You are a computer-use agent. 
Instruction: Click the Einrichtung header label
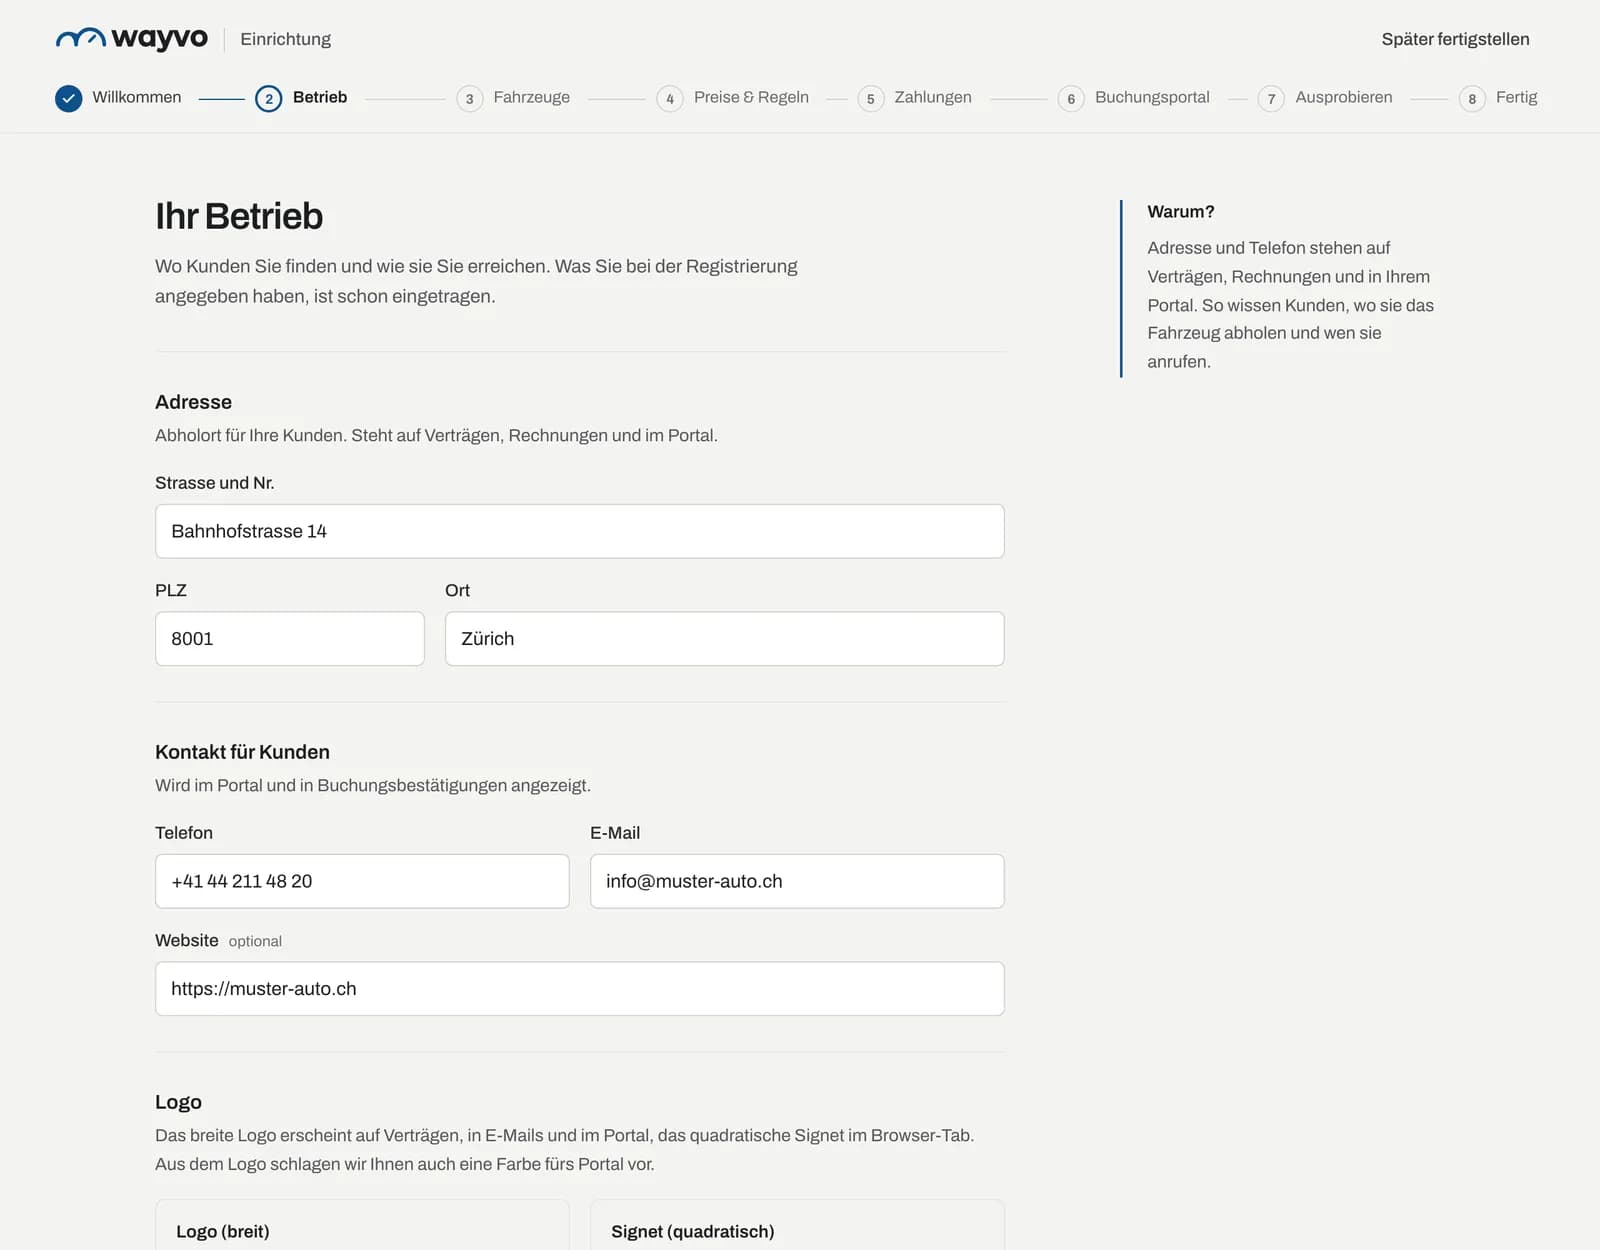pyautogui.click(x=285, y=39)
